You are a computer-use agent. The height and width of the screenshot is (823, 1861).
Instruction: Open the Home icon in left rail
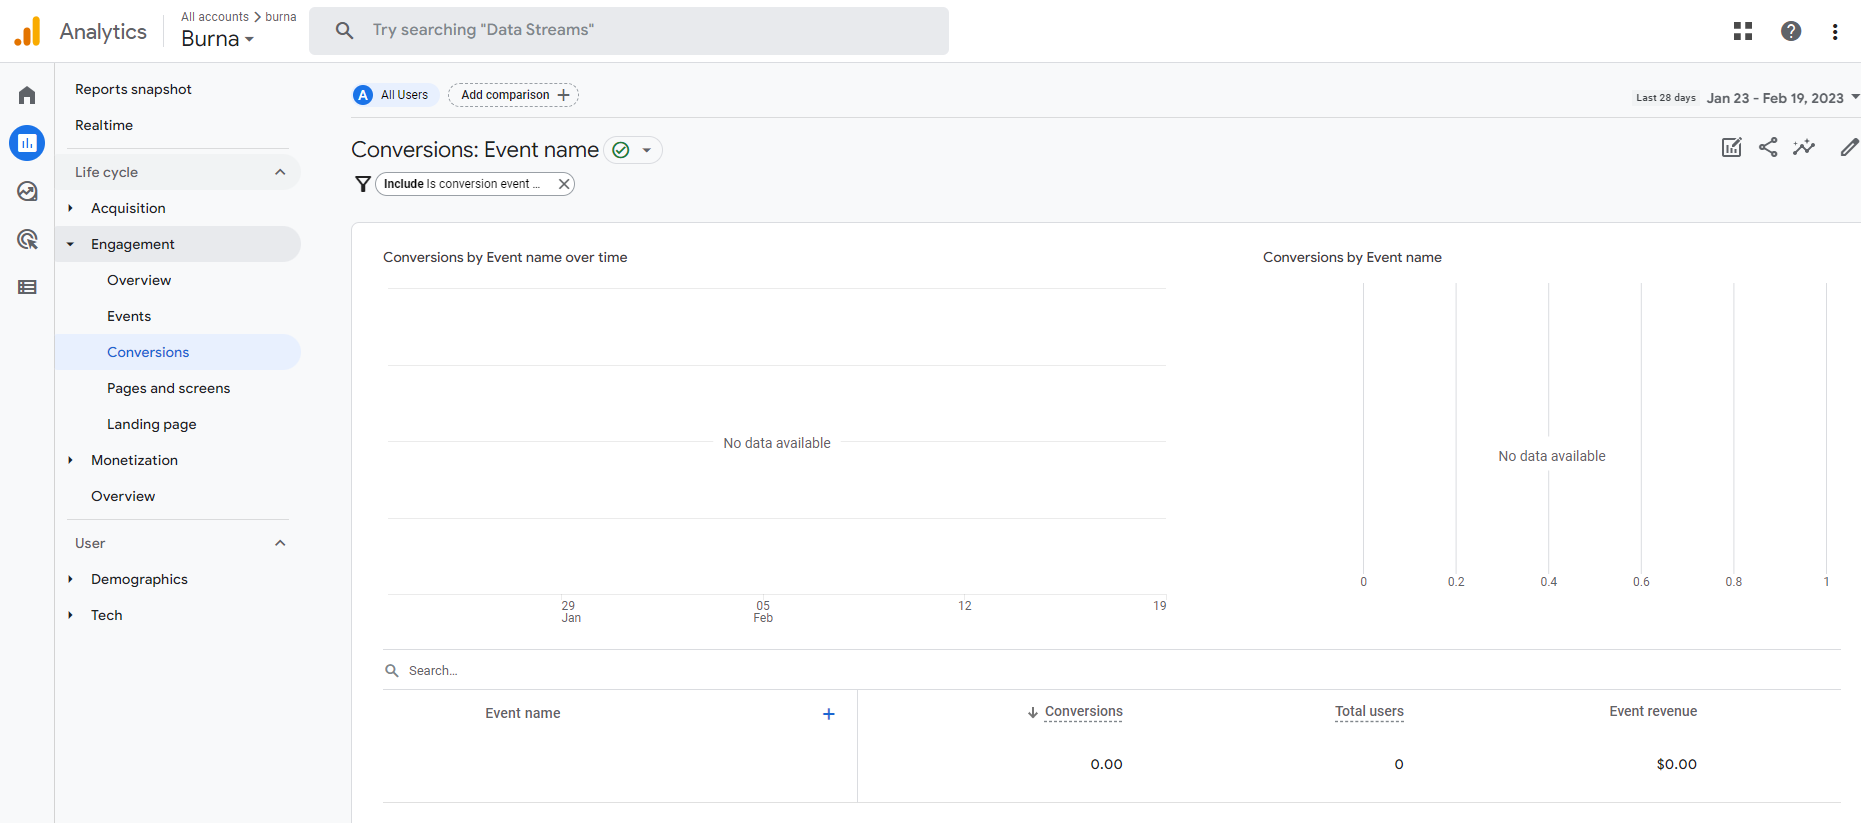[x=27, y=95]
